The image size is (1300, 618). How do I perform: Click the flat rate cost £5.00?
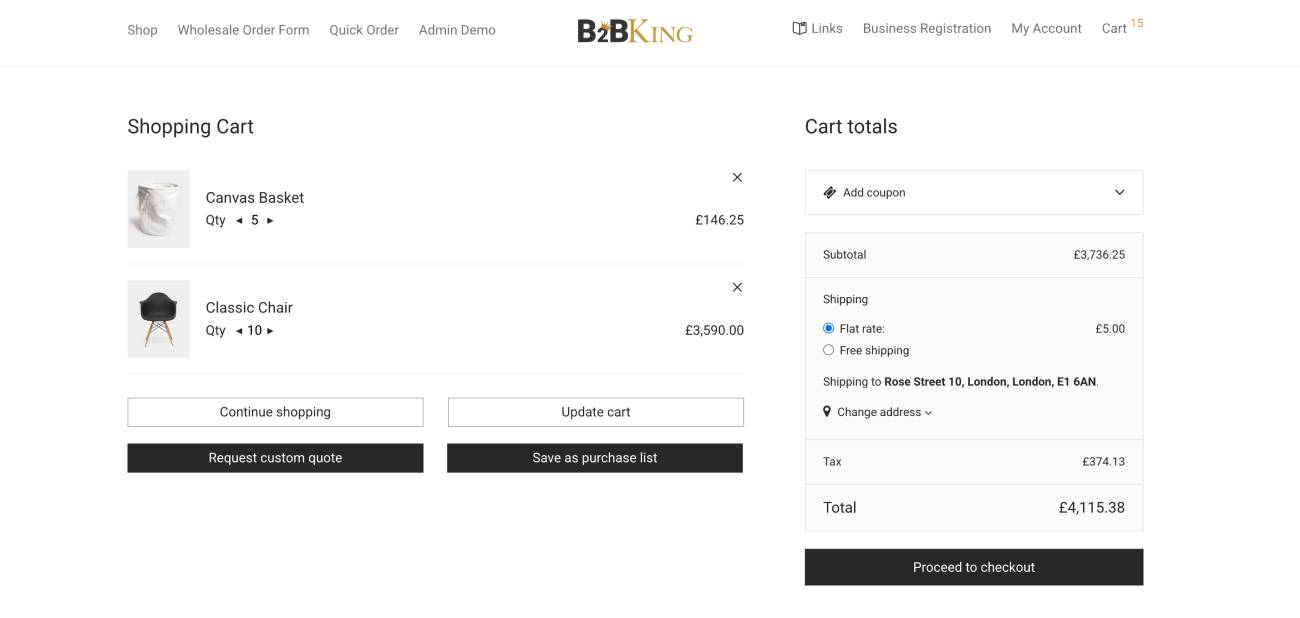[1110, 329]
